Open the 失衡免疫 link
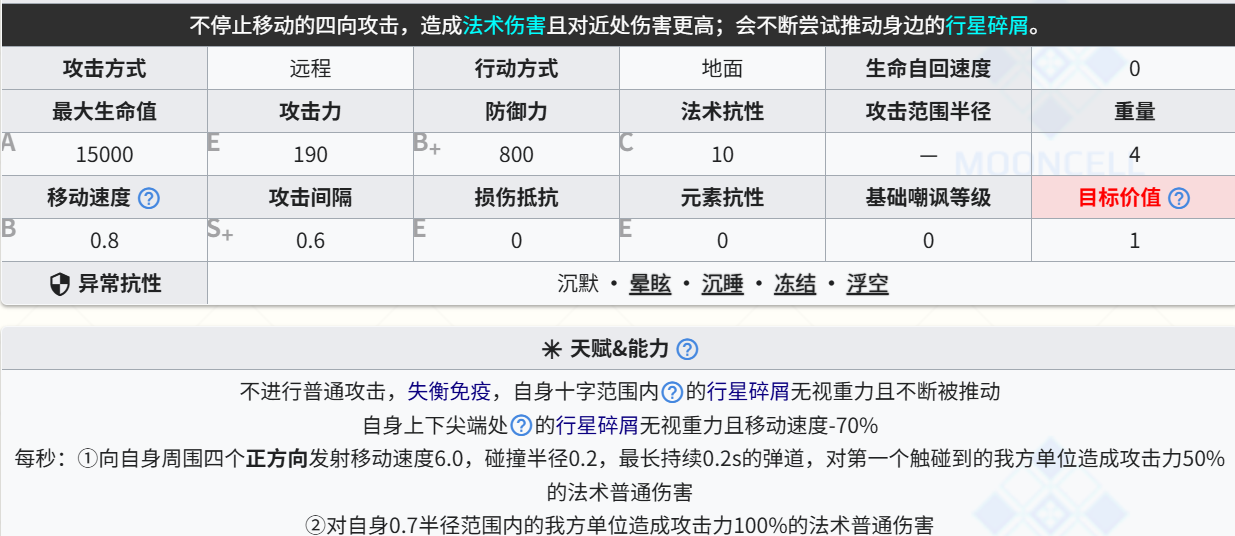 pos(449,391)
